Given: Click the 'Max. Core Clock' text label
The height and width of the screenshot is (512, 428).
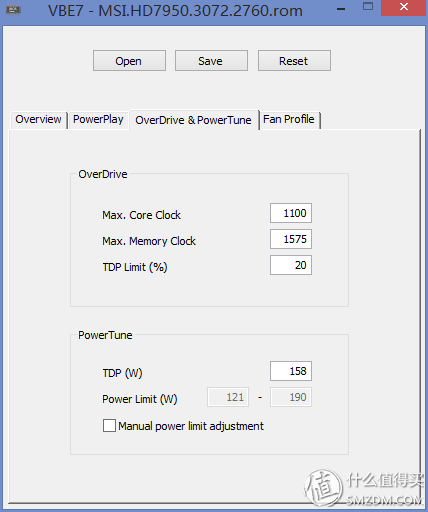Looking at the screenshot, I should (141, 215).
